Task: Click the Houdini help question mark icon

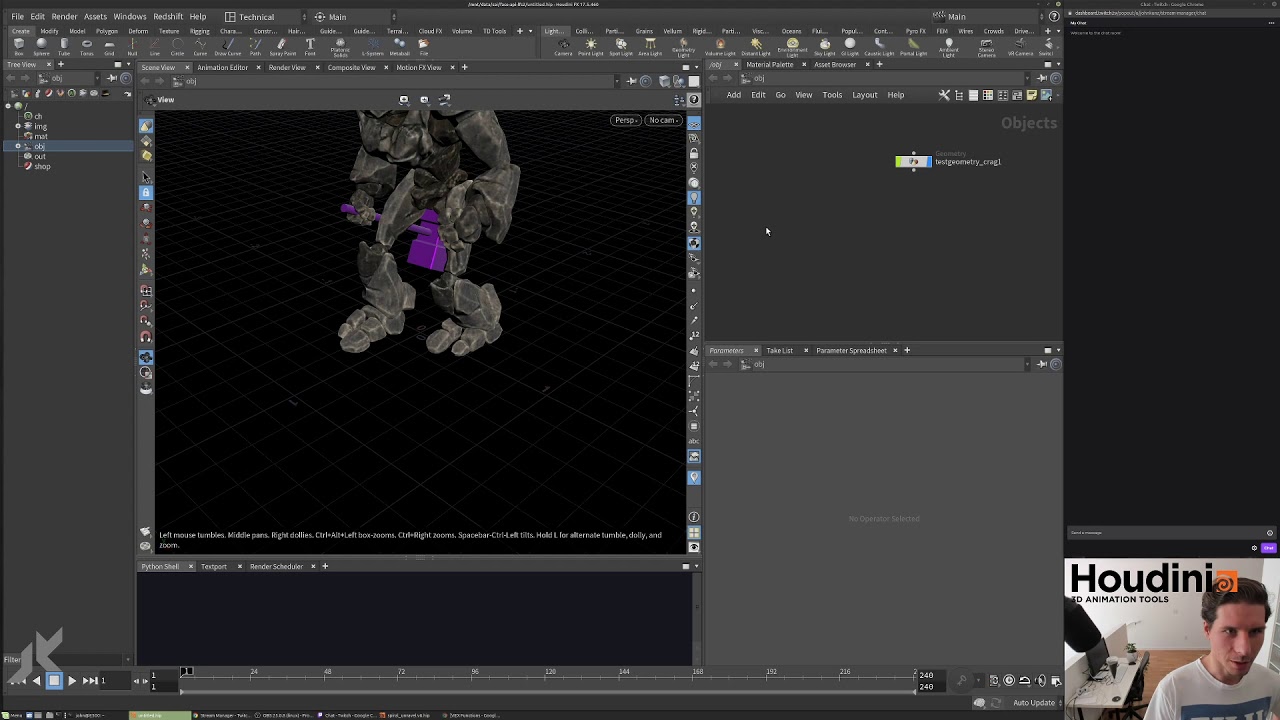Action: pos(1054,17)
